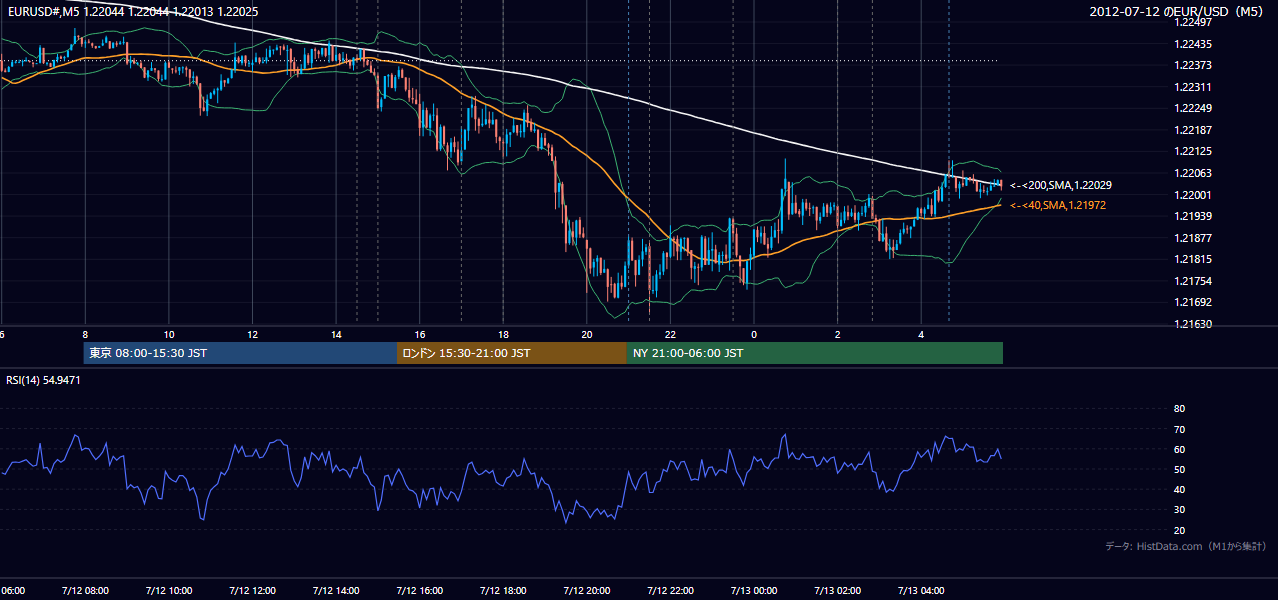Click the RSI 60 level label

tap(1179, 449)
